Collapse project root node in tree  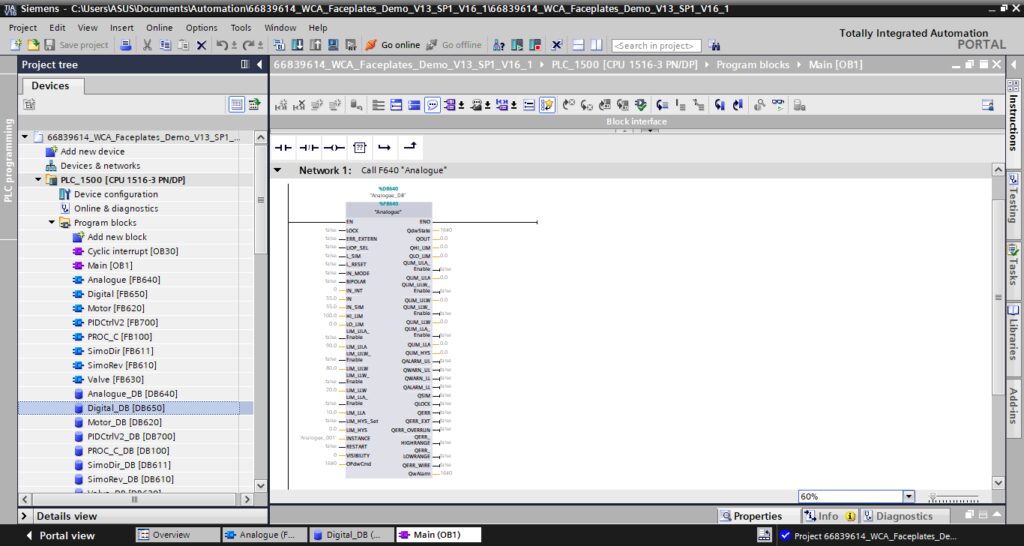tap(25, 137)
